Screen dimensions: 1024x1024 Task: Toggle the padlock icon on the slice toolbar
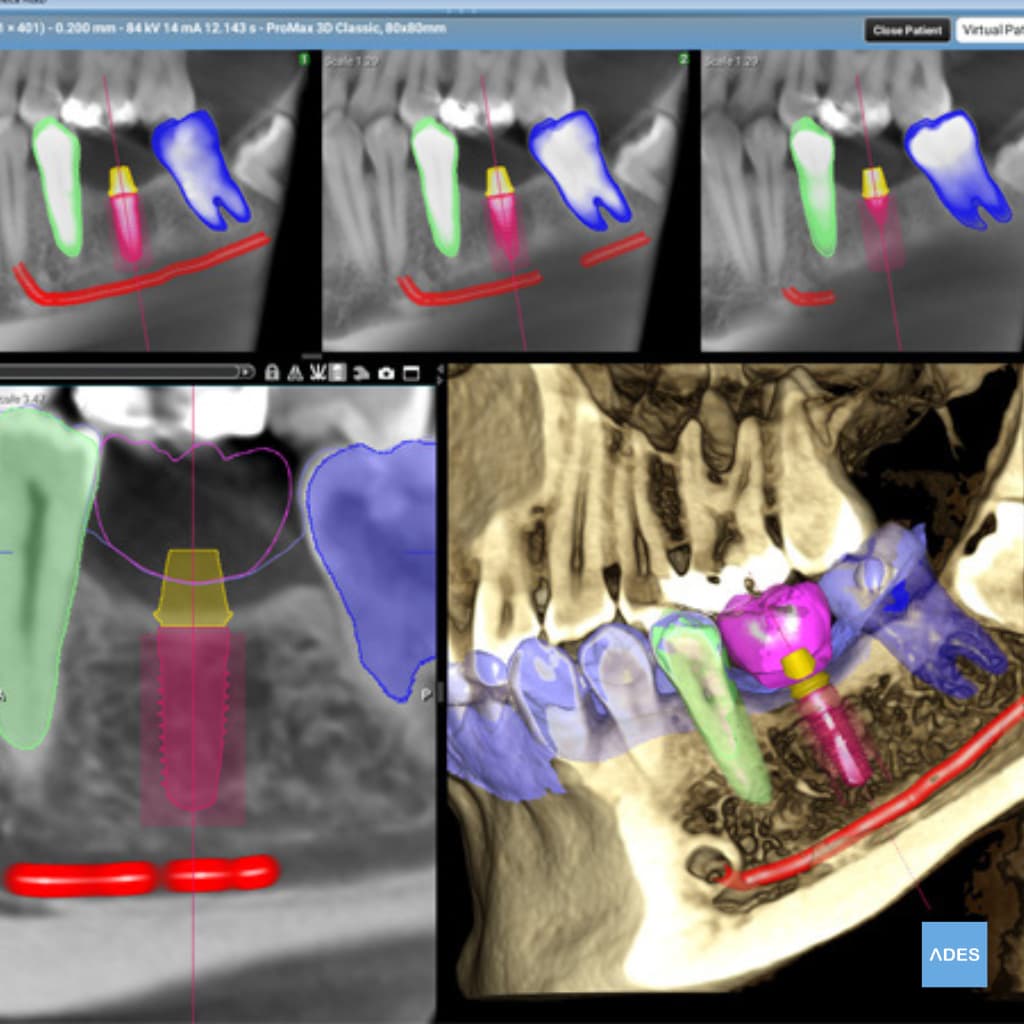pos(272,372)
